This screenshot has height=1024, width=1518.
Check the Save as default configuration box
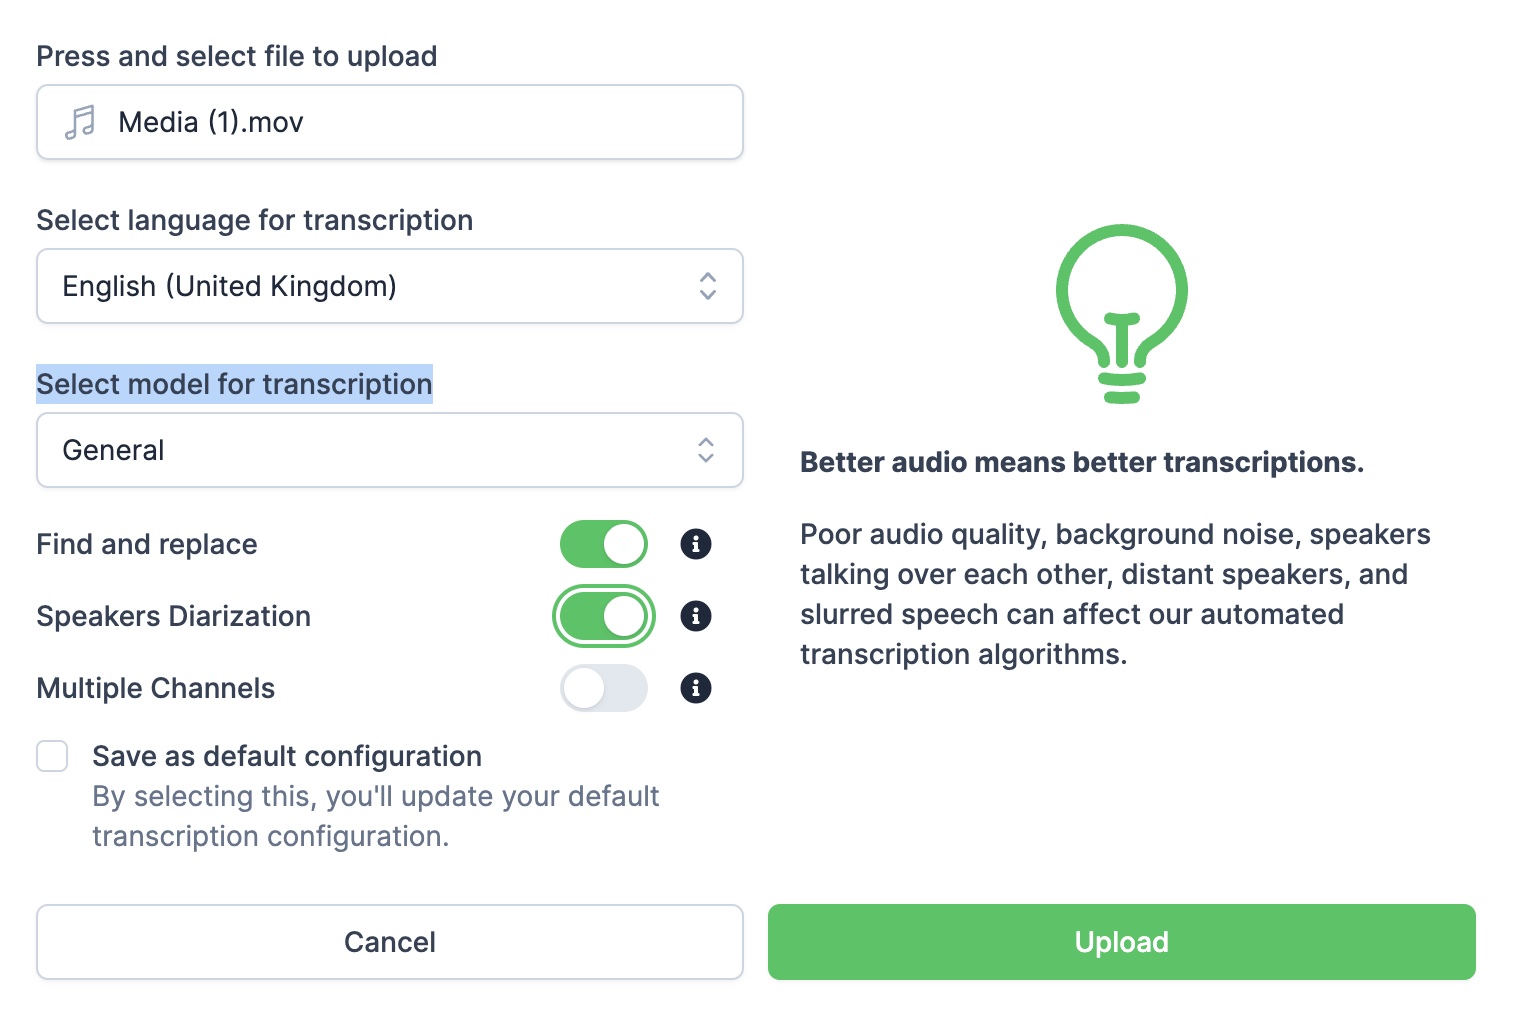[x=52, y=756]
